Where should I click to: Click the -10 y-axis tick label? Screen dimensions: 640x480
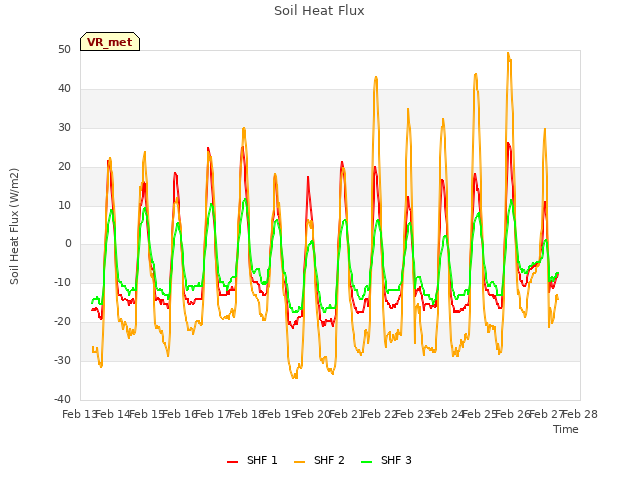click(x=62, y=282)
